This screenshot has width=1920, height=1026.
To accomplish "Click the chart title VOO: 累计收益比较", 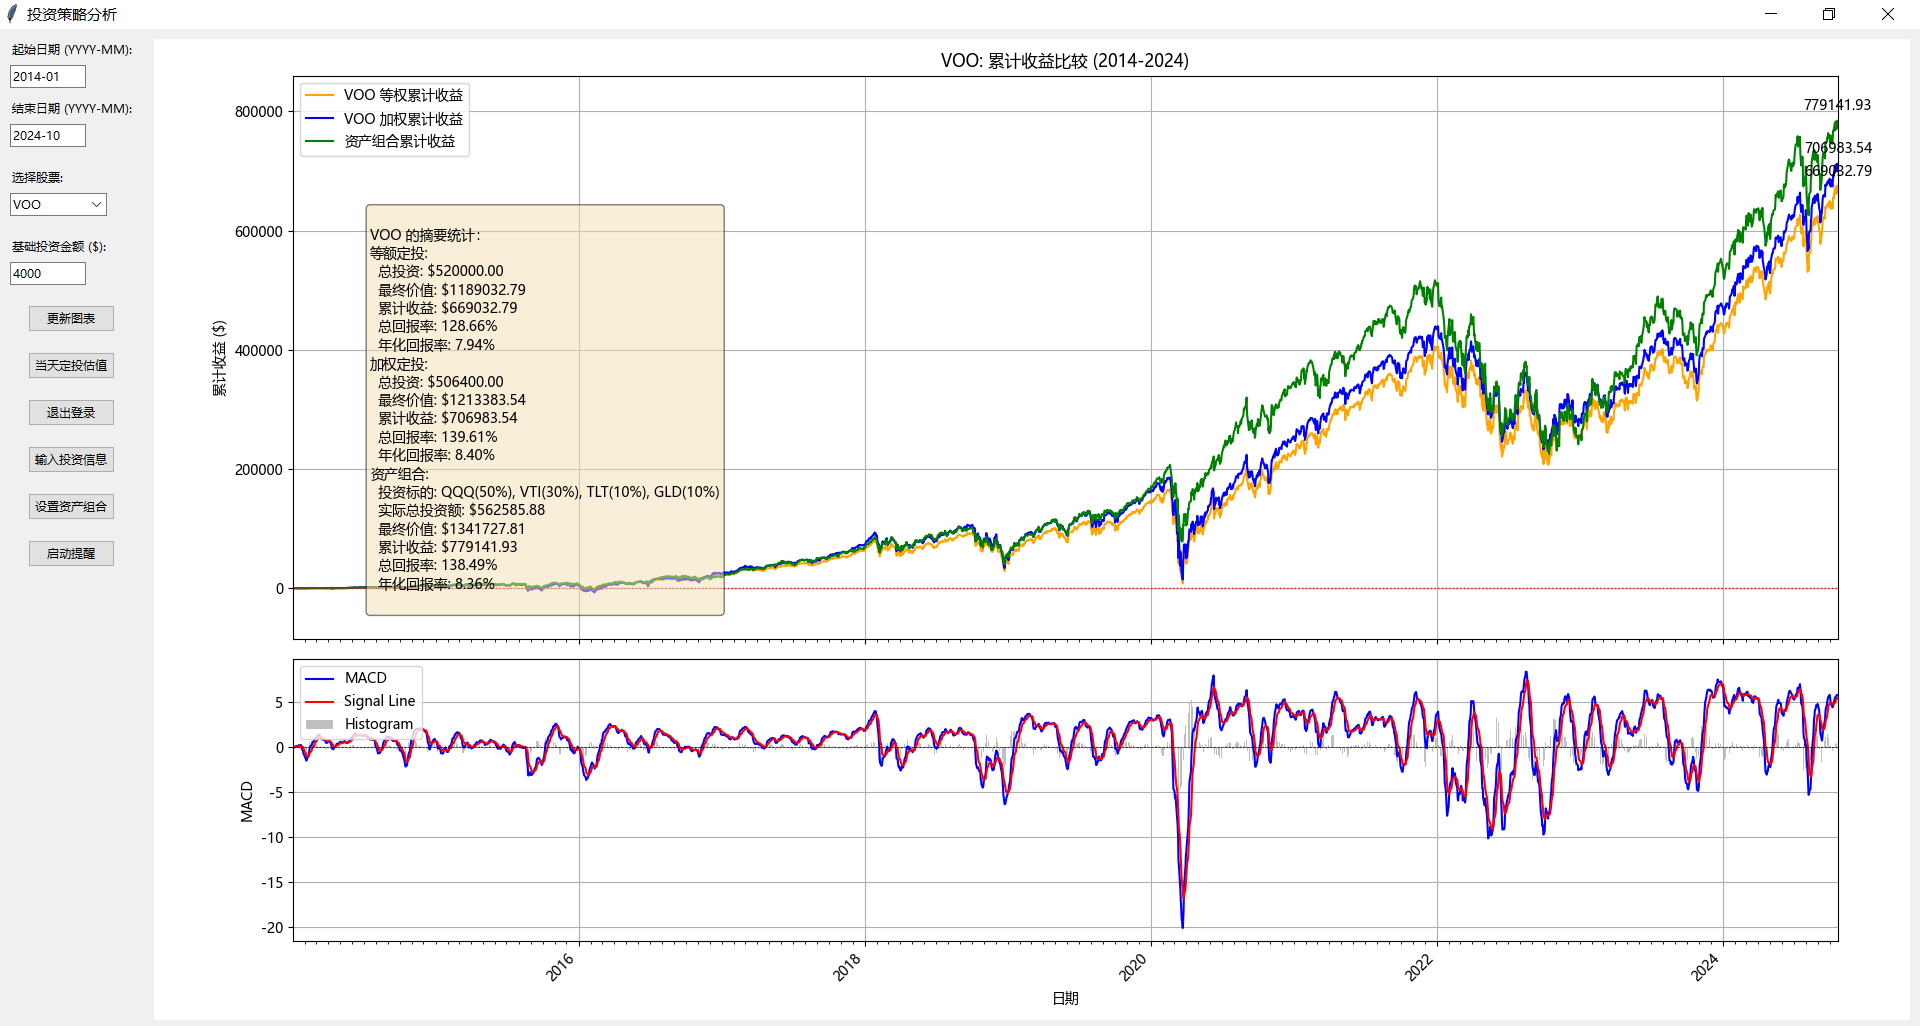I will (x=1065, y=60).
